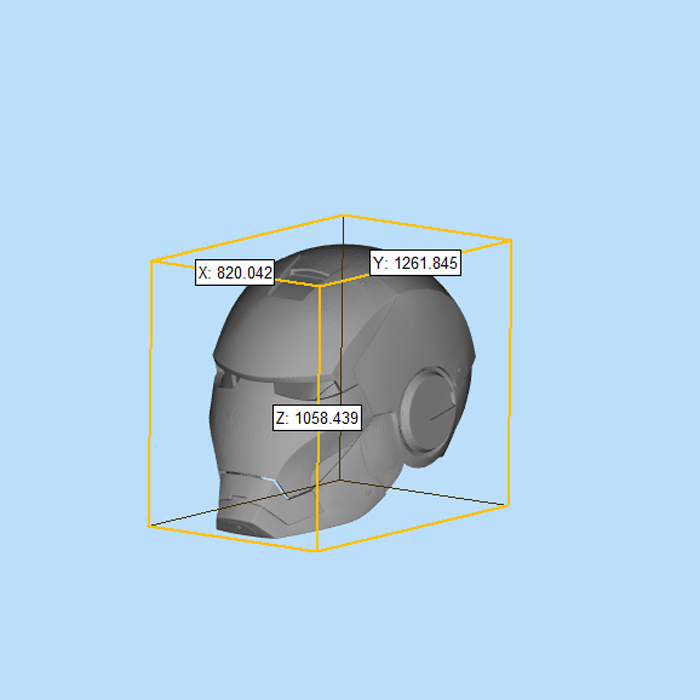Click the helmet's dark eye slit

248,381
